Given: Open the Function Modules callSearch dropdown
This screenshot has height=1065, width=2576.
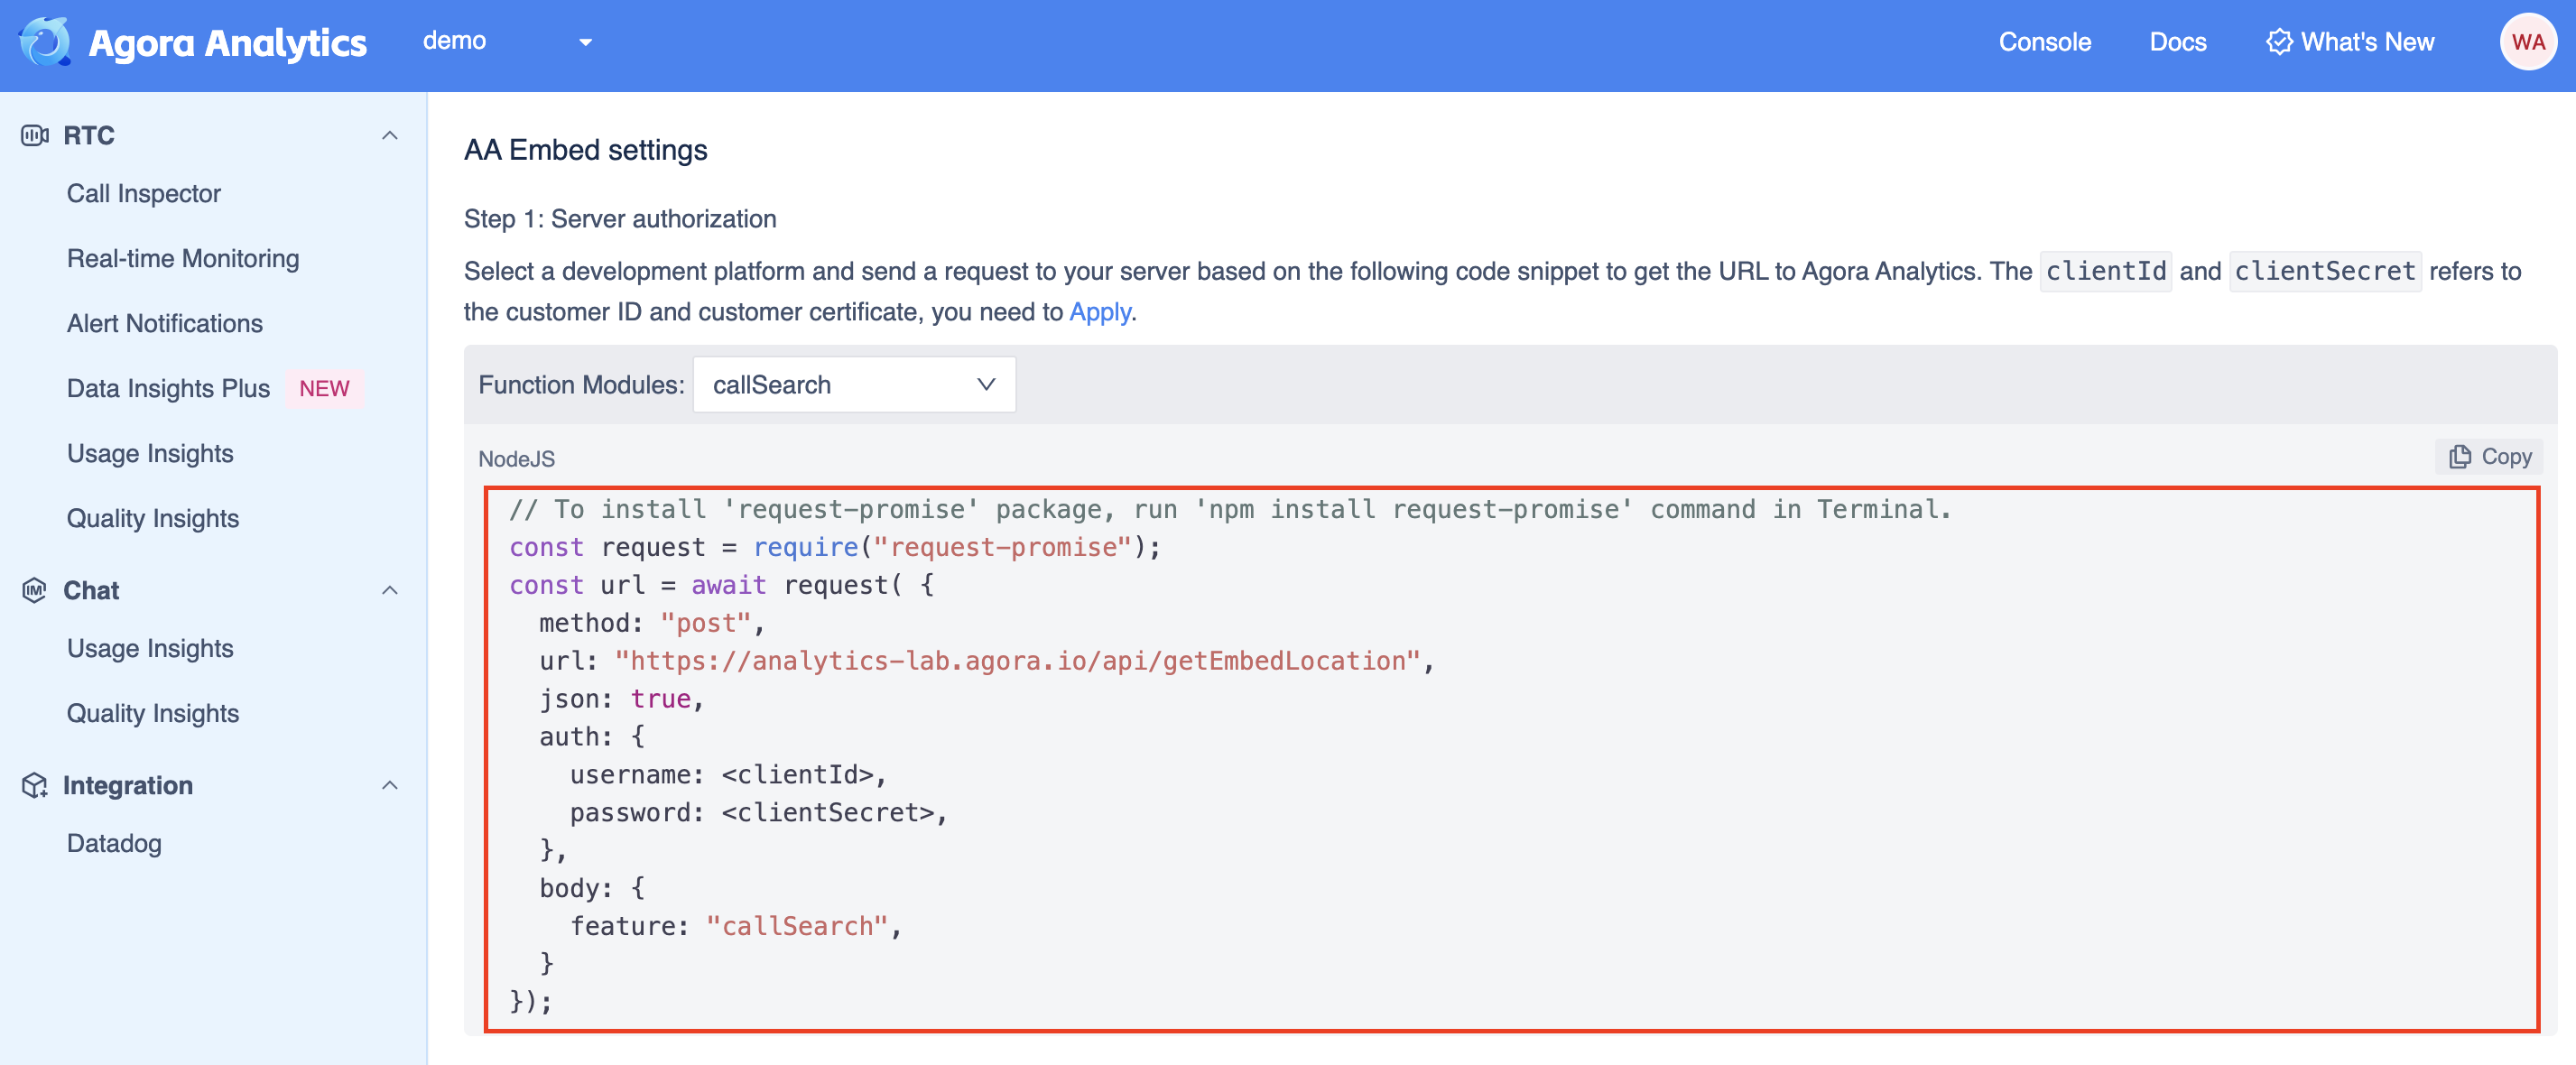Looking at the screenshot, I should click(854, 385).
